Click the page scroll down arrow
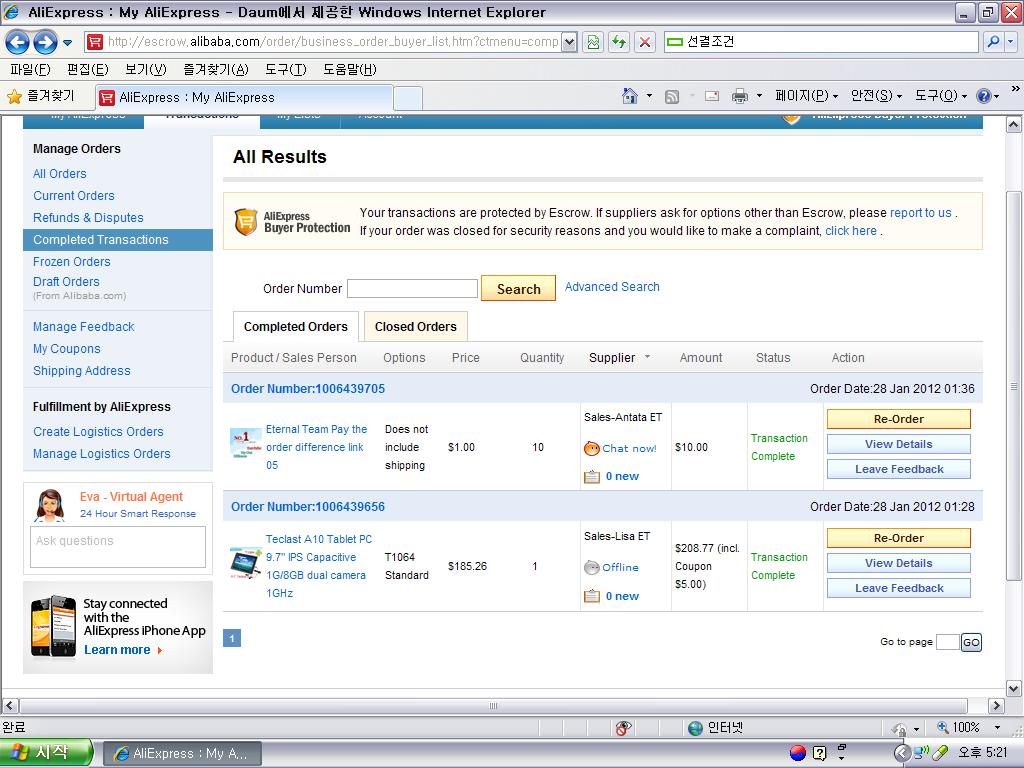Screen dimensions: 1024x768 [1013, 688]
